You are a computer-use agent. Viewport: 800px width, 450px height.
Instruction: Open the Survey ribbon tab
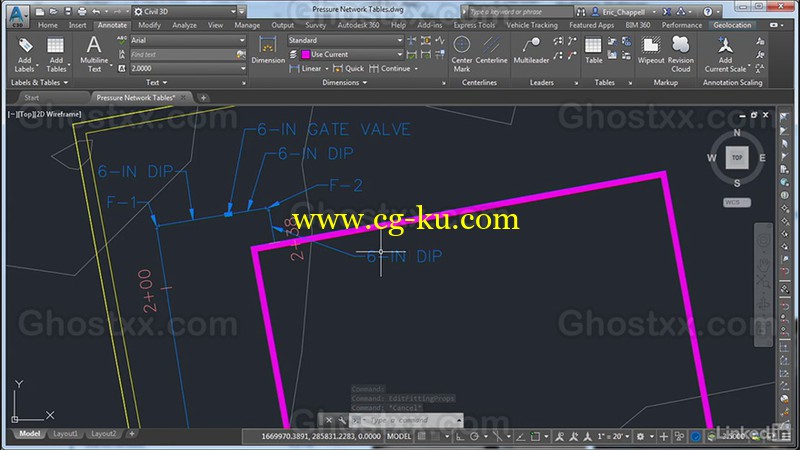tap(315, 25)
